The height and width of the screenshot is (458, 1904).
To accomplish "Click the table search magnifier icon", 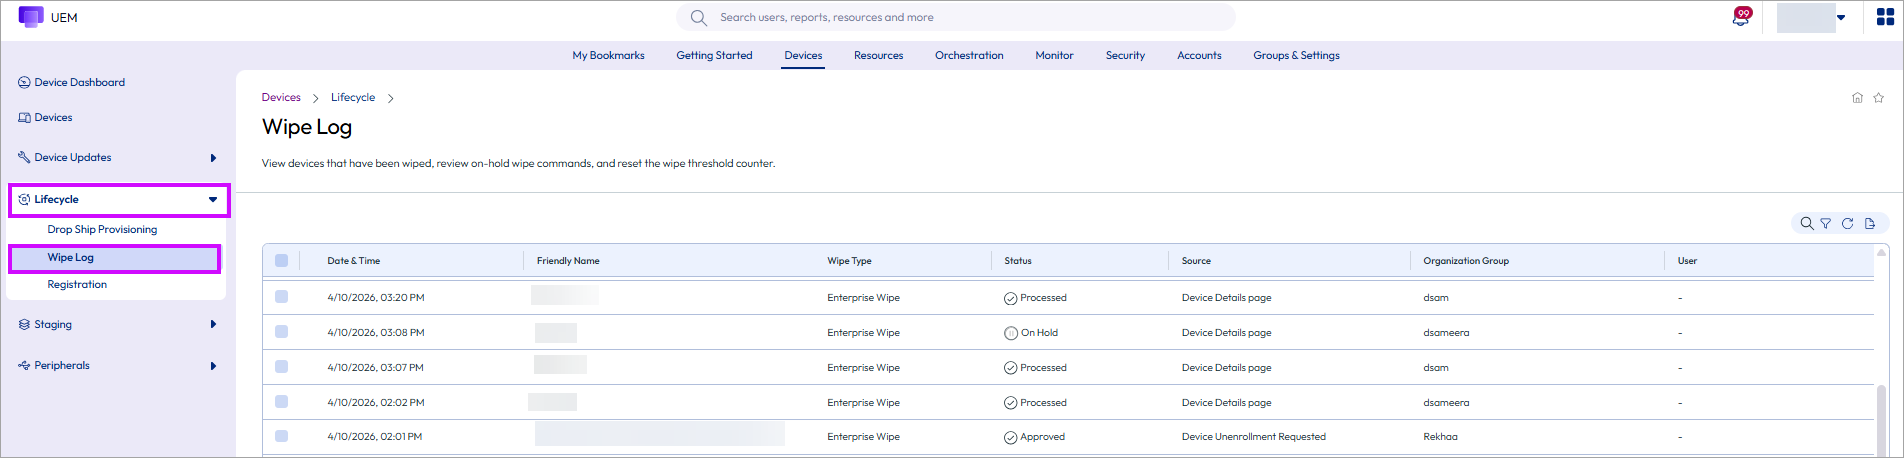I will pos(1807,223).
